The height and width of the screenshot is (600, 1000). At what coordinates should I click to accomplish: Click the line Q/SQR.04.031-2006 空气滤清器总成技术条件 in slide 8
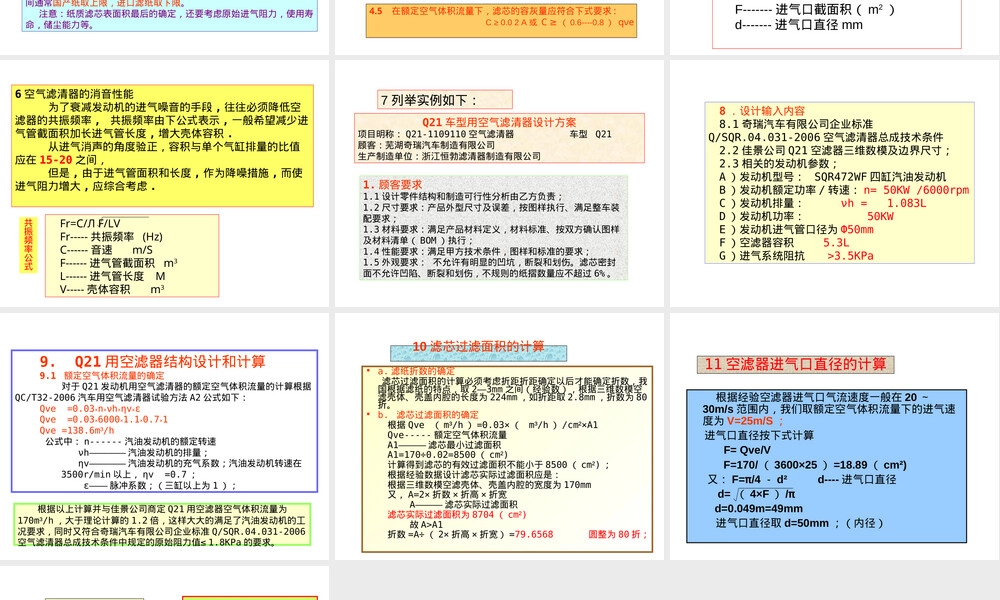point(825,137)
